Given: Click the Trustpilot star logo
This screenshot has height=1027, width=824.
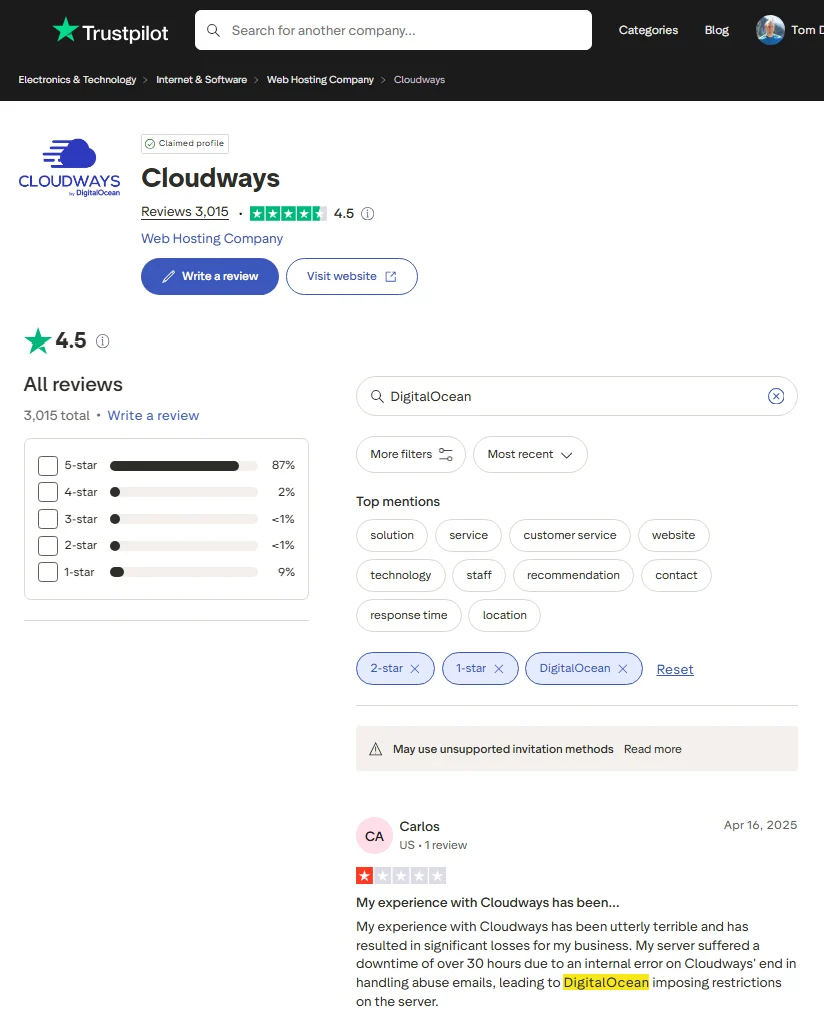Looking at the screenshot, I should click(x=63, y=30).
